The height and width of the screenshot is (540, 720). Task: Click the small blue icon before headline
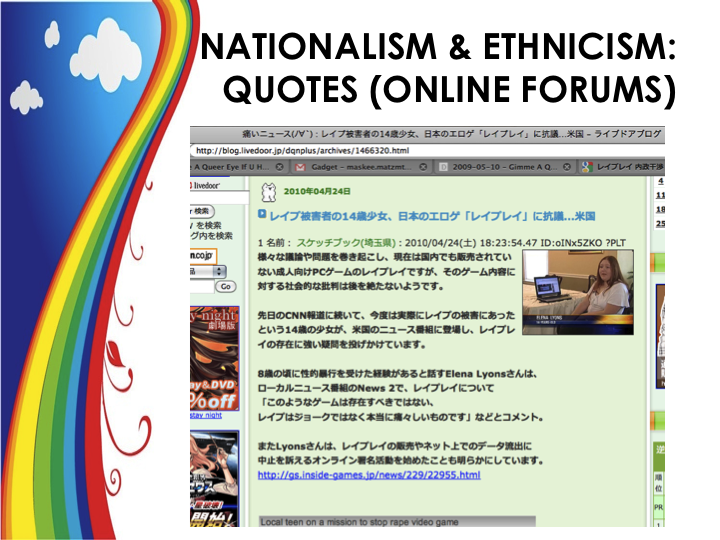[x=262, y=214]
